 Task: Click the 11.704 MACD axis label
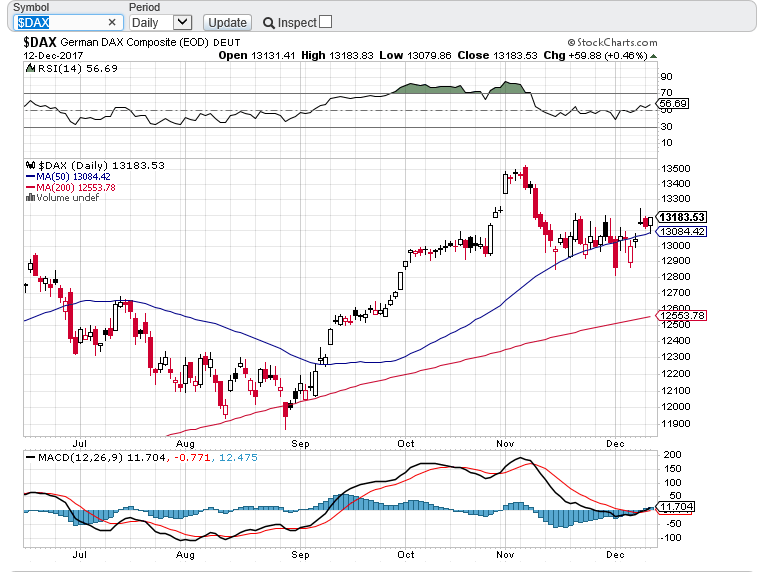click(676, 507)
